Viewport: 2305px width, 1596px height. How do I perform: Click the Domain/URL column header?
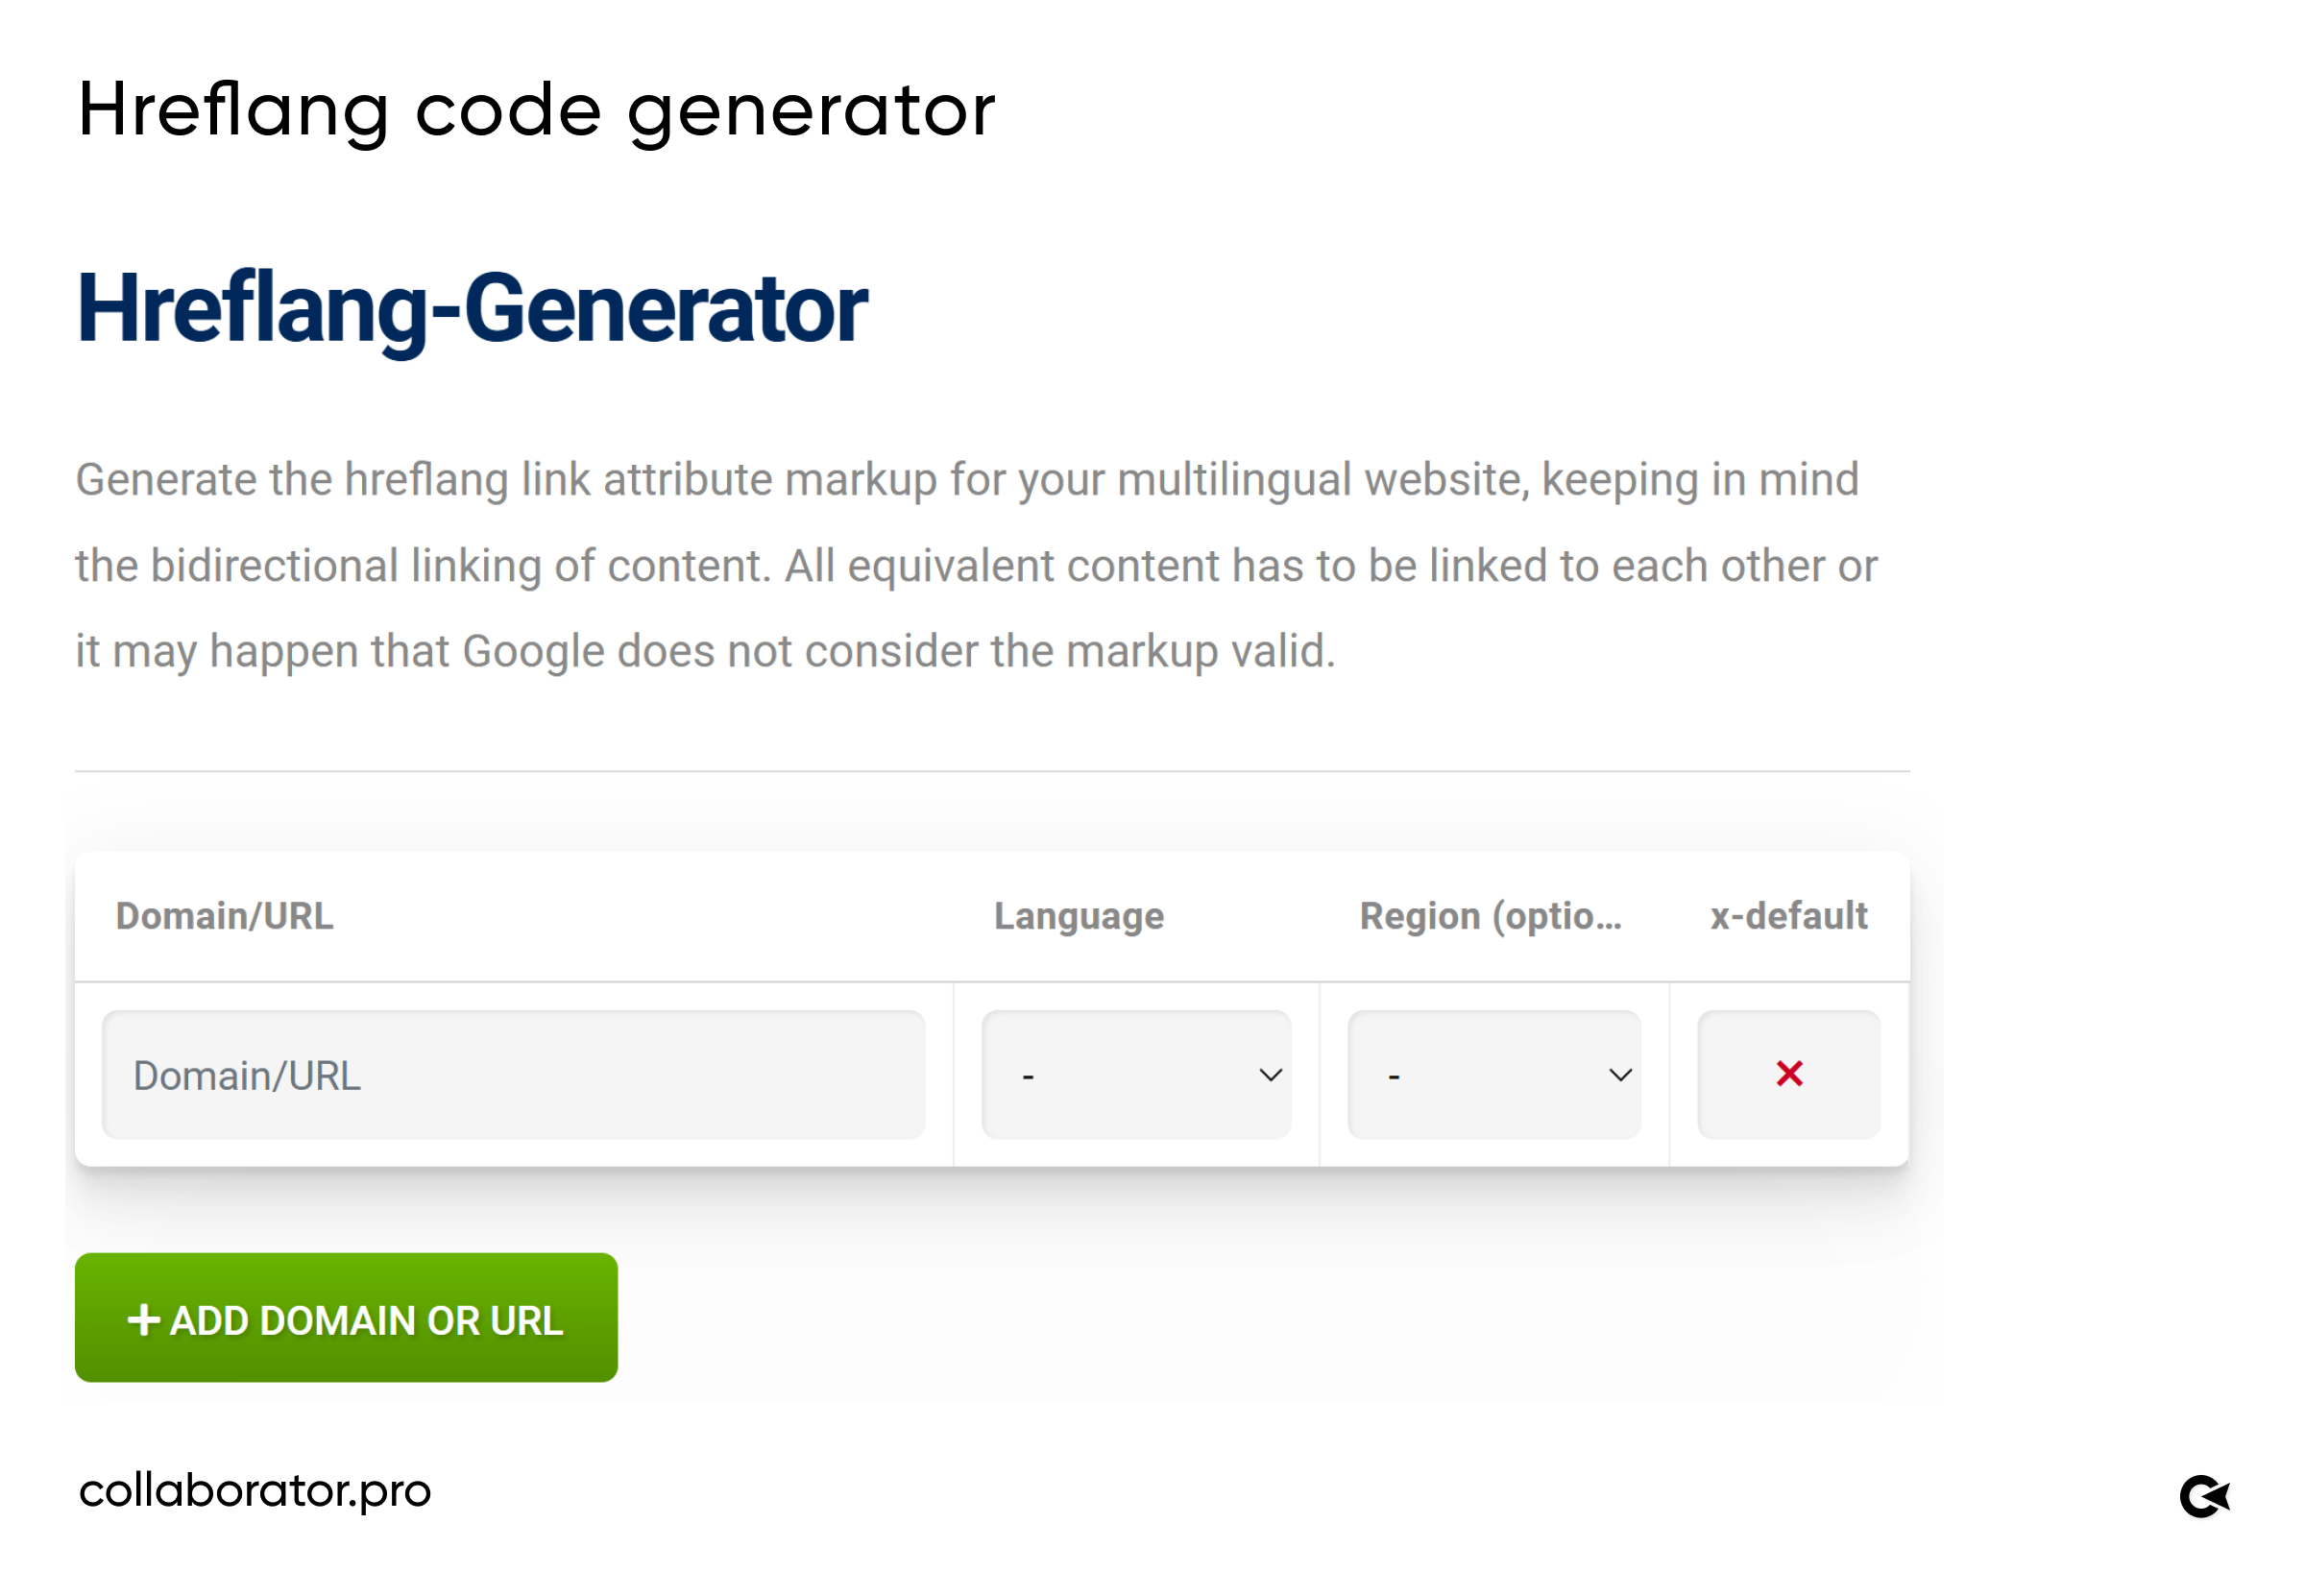[224, 916]
